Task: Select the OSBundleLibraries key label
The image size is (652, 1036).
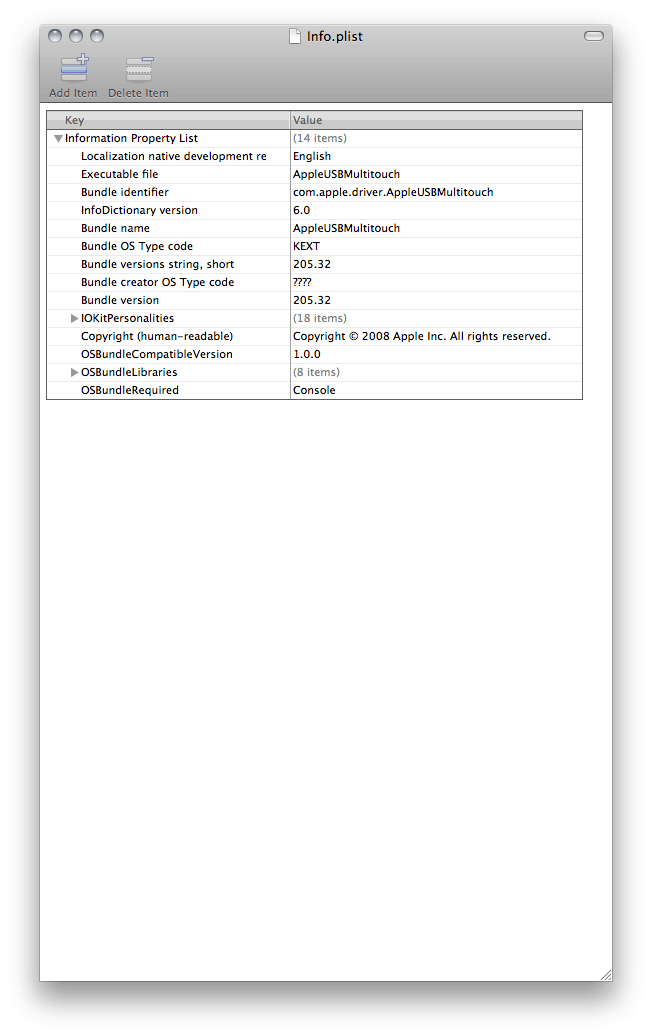Action: 129,373
